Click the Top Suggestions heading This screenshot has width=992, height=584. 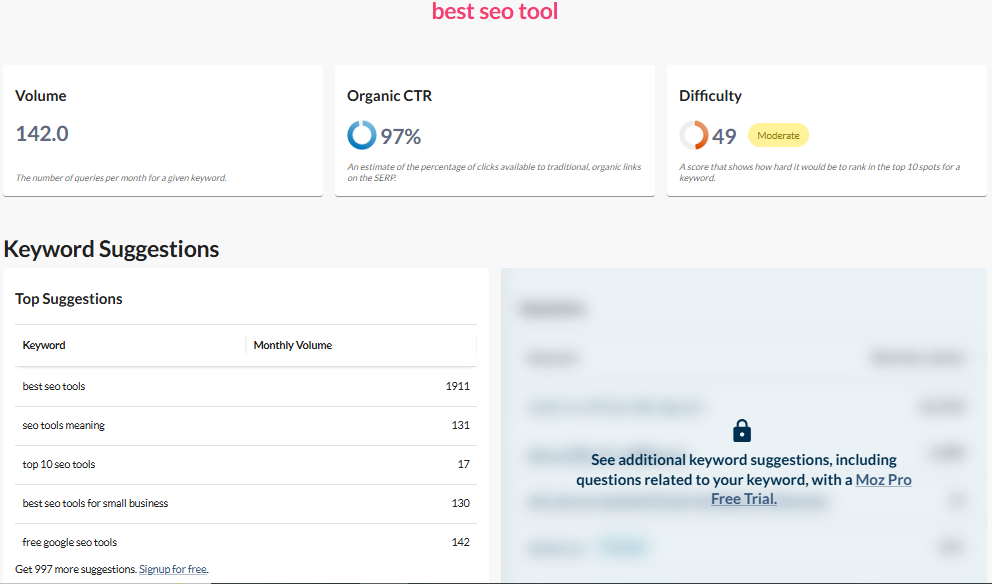pyautogui.click(x=69, y=299)
